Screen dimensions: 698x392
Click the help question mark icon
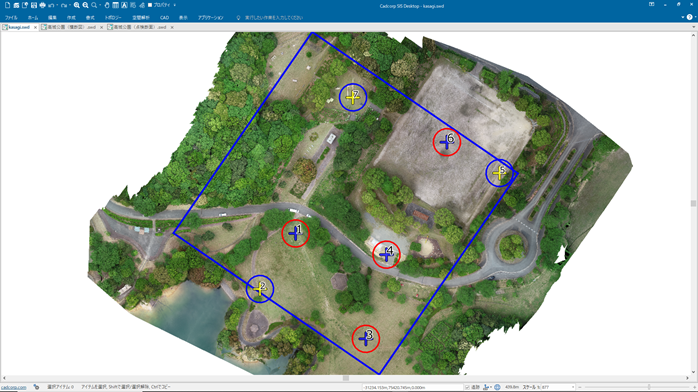point(690,17)
